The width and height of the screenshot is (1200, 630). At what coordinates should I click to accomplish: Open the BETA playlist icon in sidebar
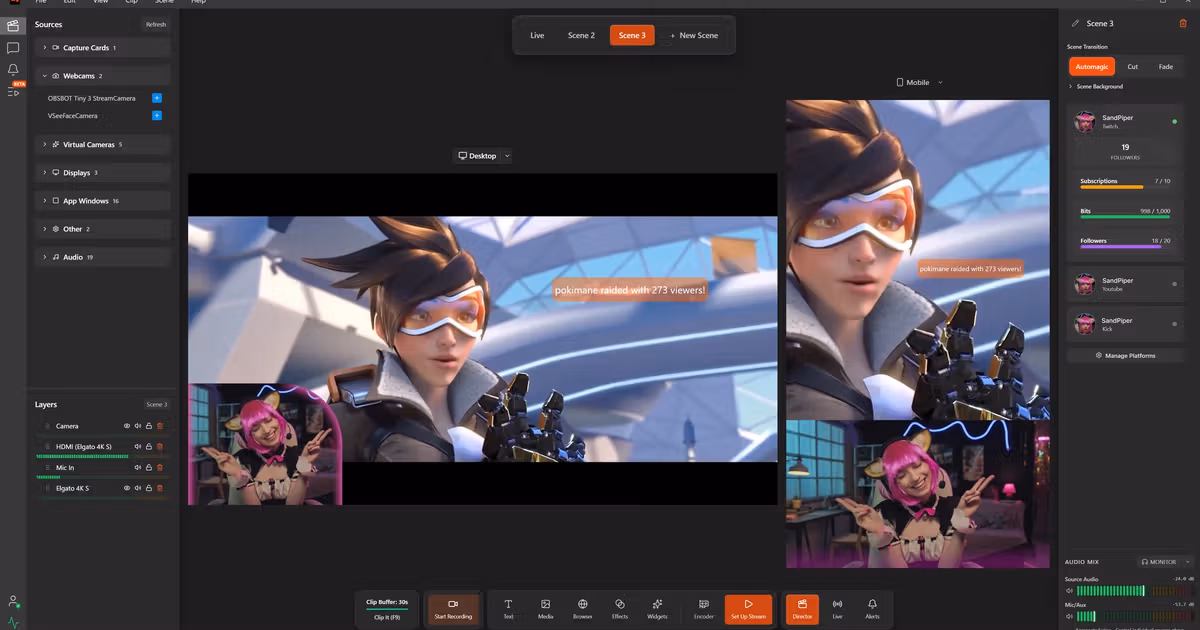[13, 91]
